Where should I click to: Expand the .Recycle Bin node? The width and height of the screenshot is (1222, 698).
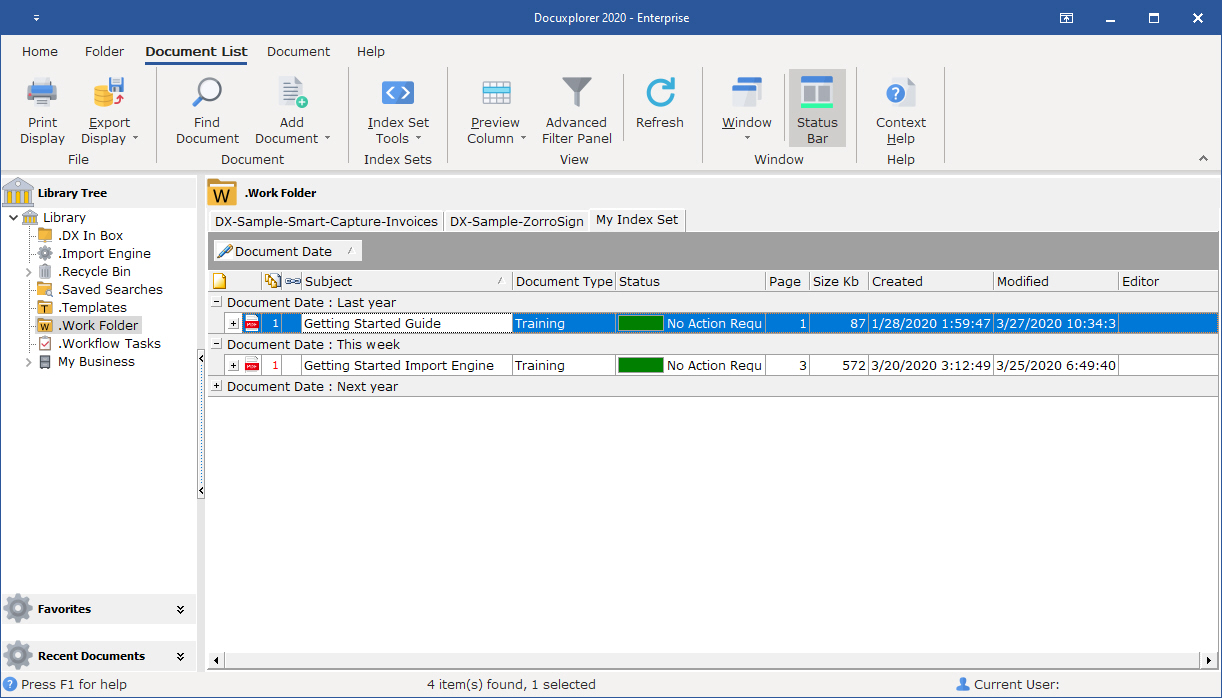pyautogui.click(x=29, y=272)
